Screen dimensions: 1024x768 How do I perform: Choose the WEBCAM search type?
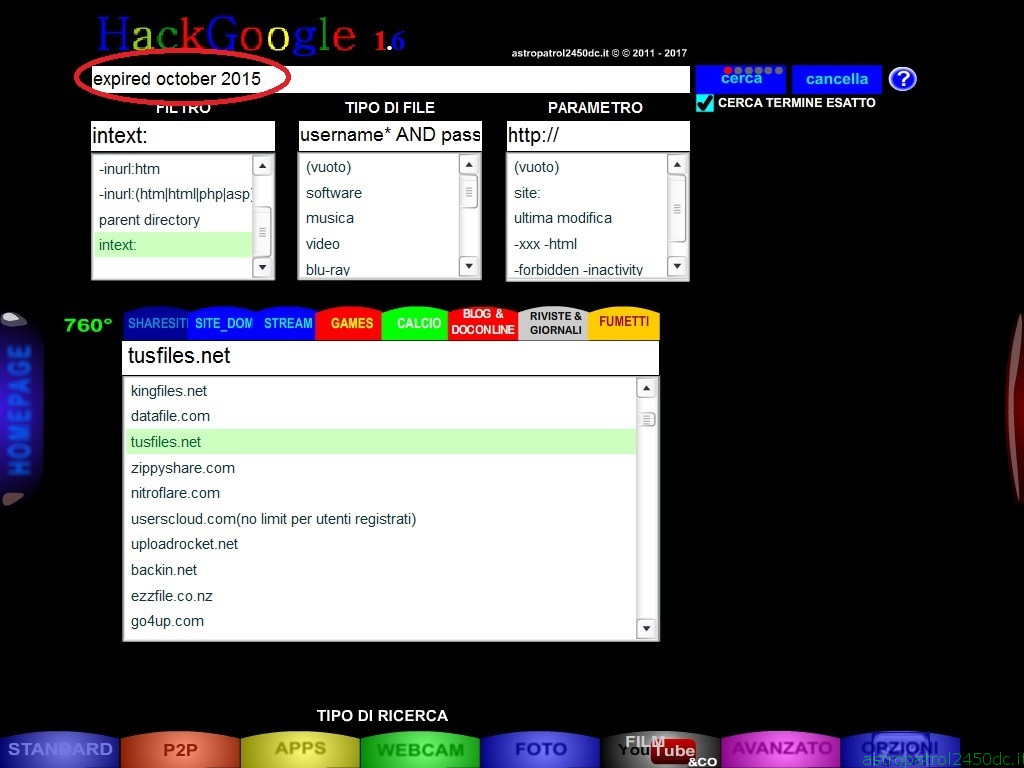421,750
